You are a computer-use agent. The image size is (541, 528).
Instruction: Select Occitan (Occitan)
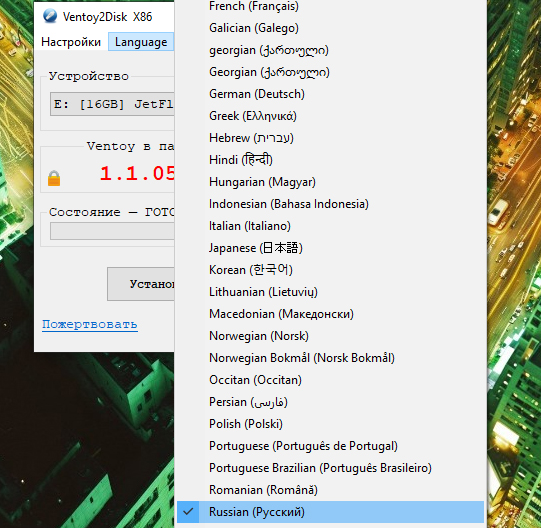[x=330, y=380]
